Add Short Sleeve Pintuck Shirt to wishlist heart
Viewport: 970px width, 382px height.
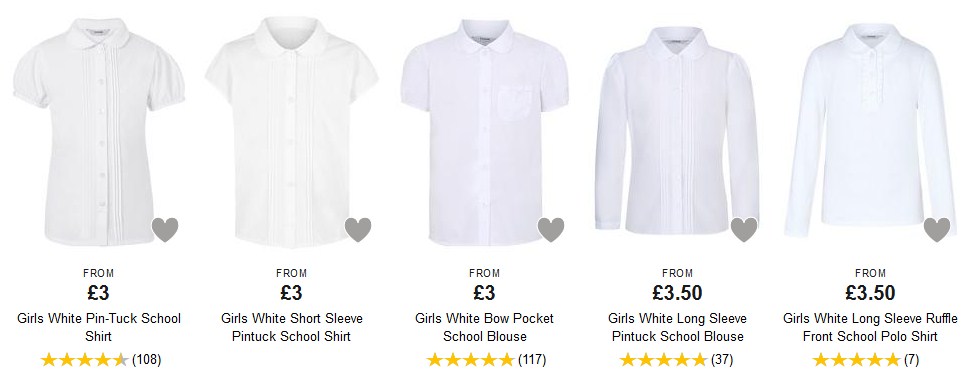click(358, 230)
